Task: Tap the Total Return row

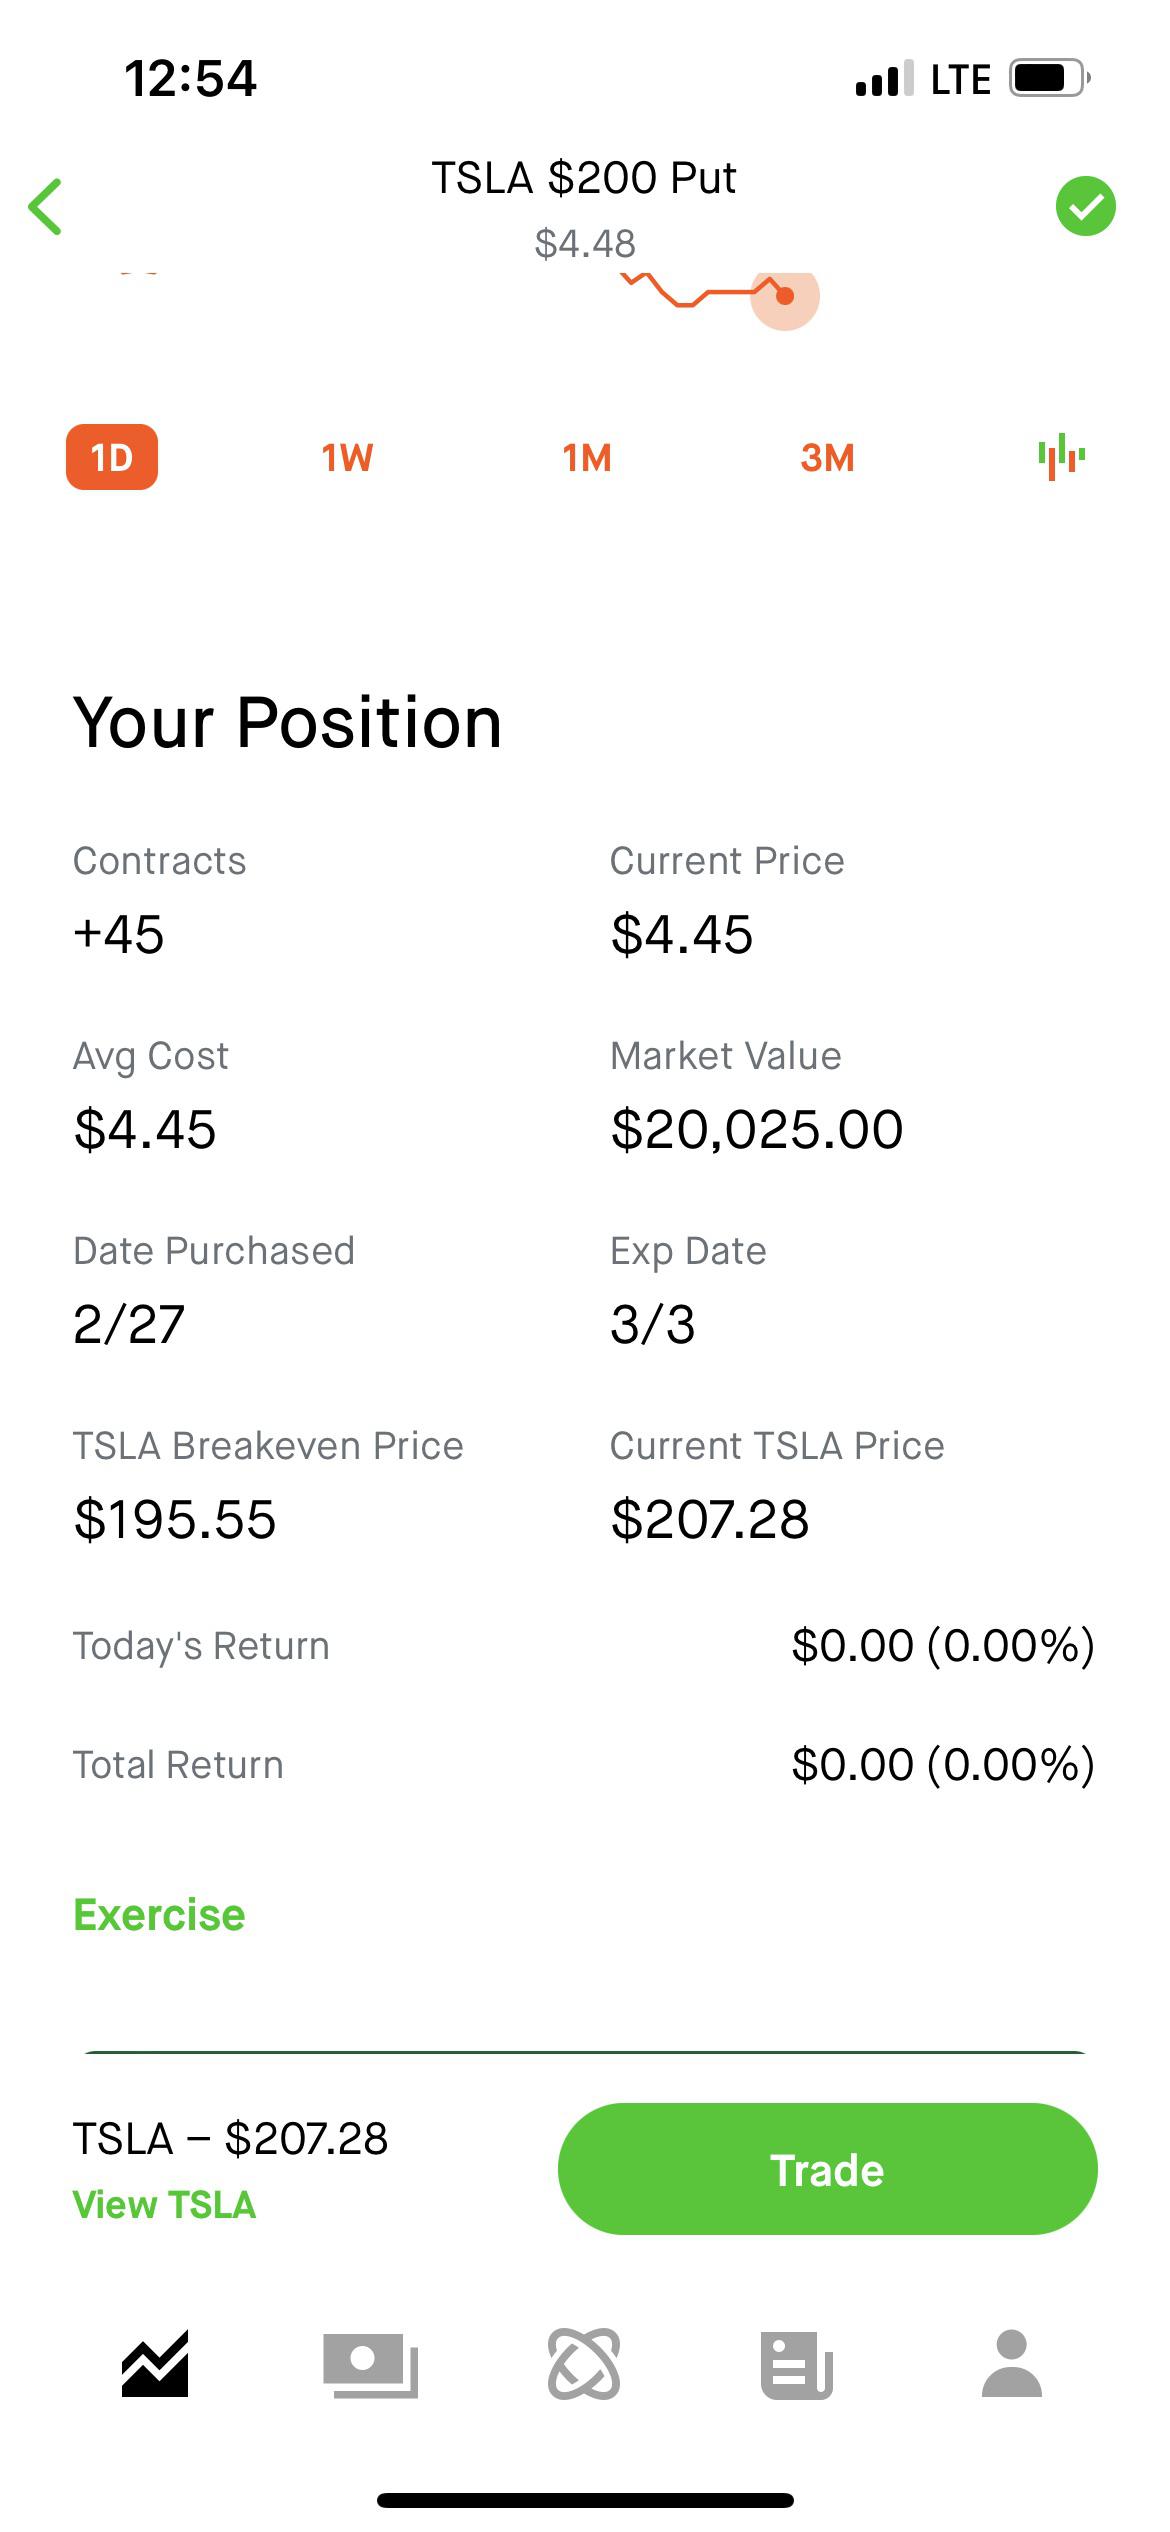Action: tap(584, 1765)
